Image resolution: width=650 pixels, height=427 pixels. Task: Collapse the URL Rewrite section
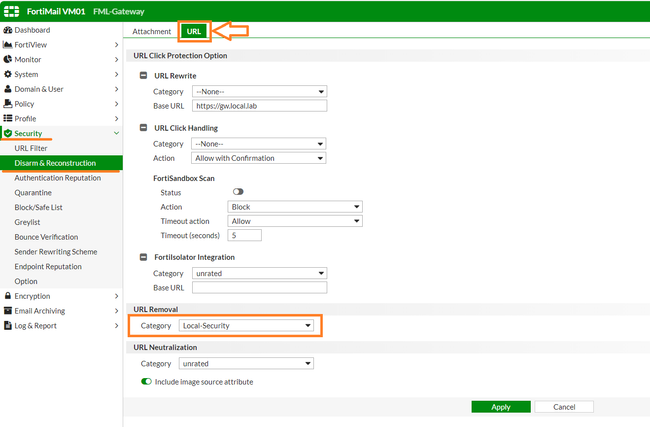tap(145, 76)
